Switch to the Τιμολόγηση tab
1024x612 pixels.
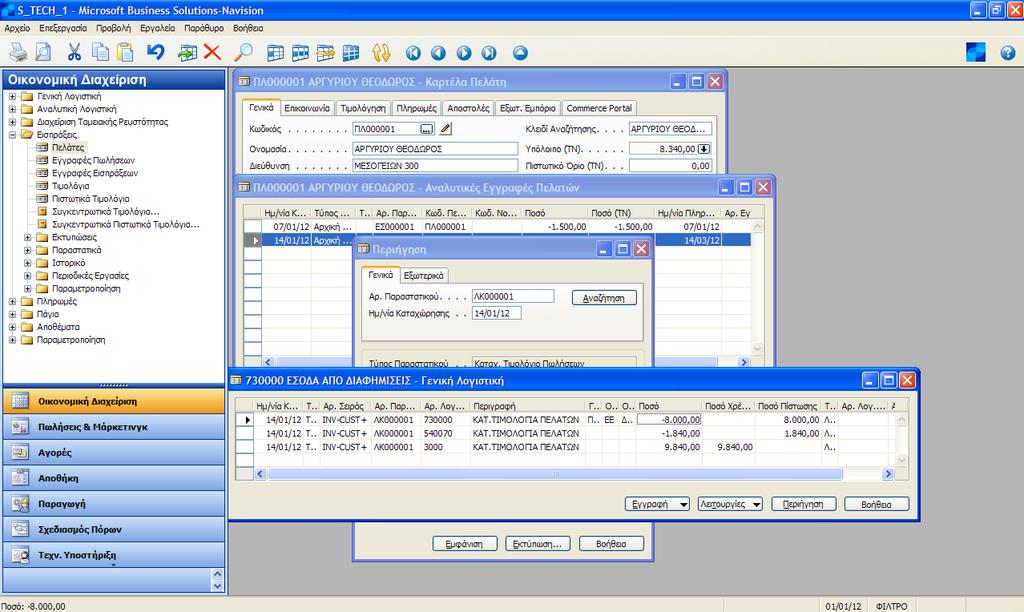(363, 108)
